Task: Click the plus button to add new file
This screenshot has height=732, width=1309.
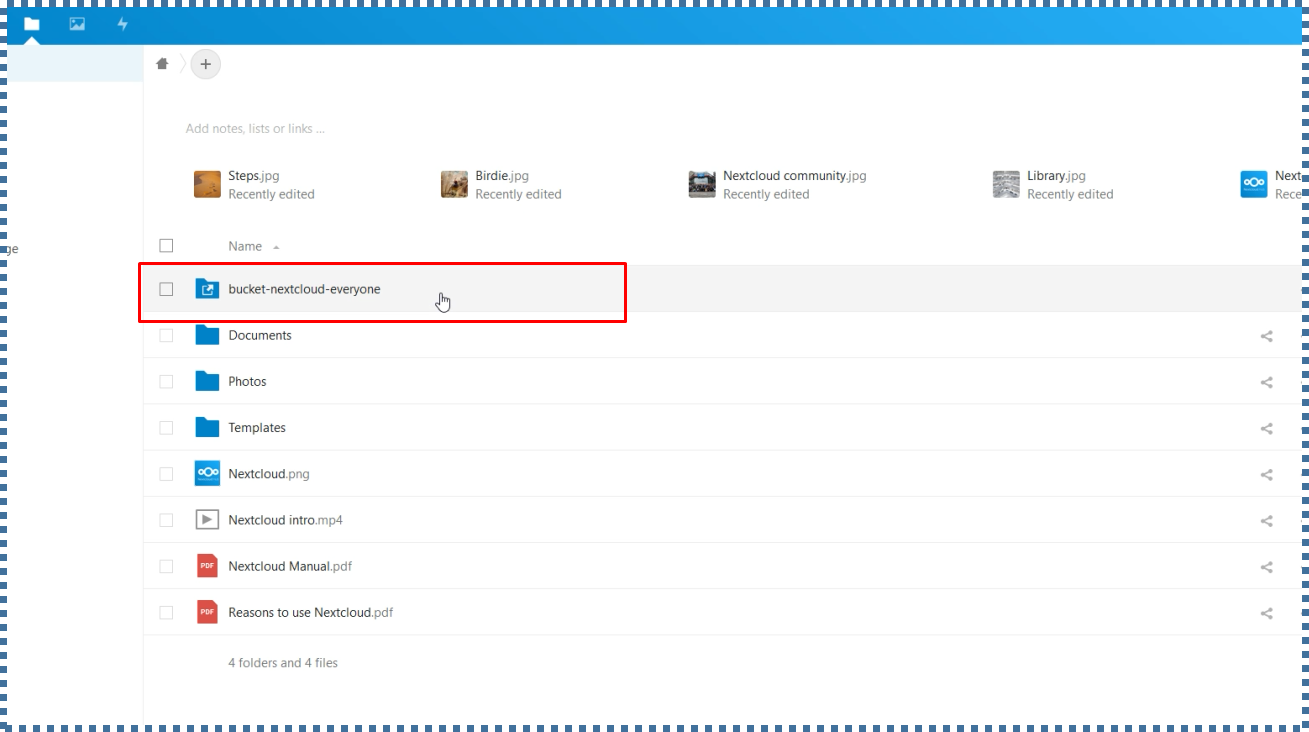Action: 205,64
